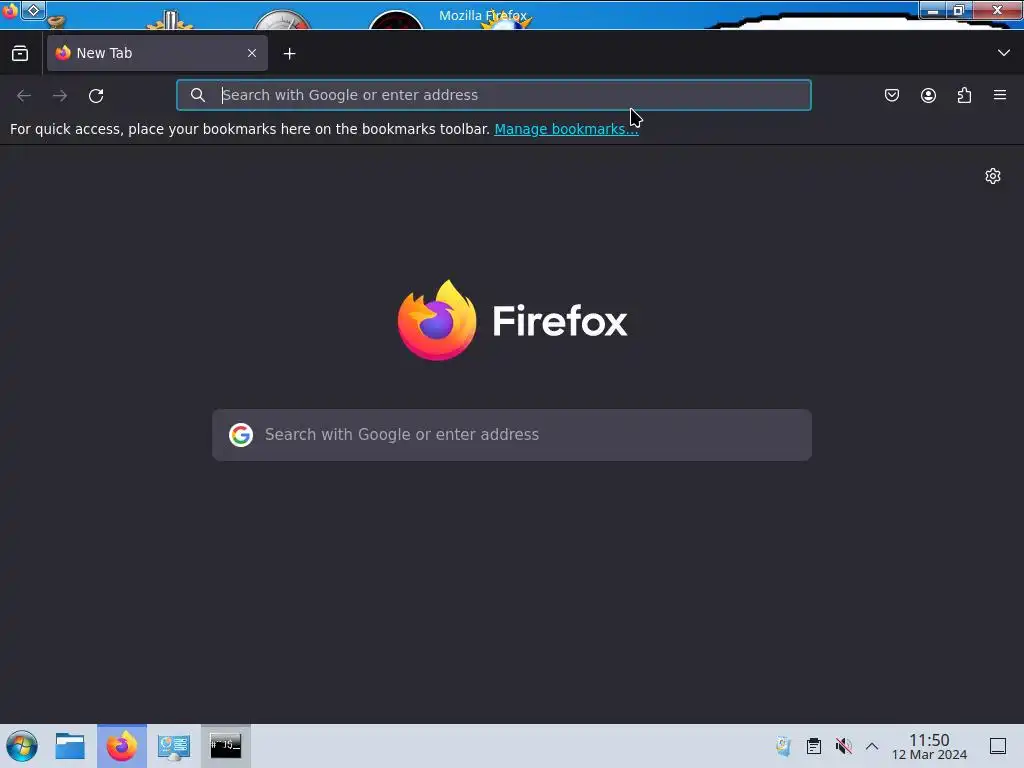
Task: Focus the central Google search box
Action: click(512, 435)
